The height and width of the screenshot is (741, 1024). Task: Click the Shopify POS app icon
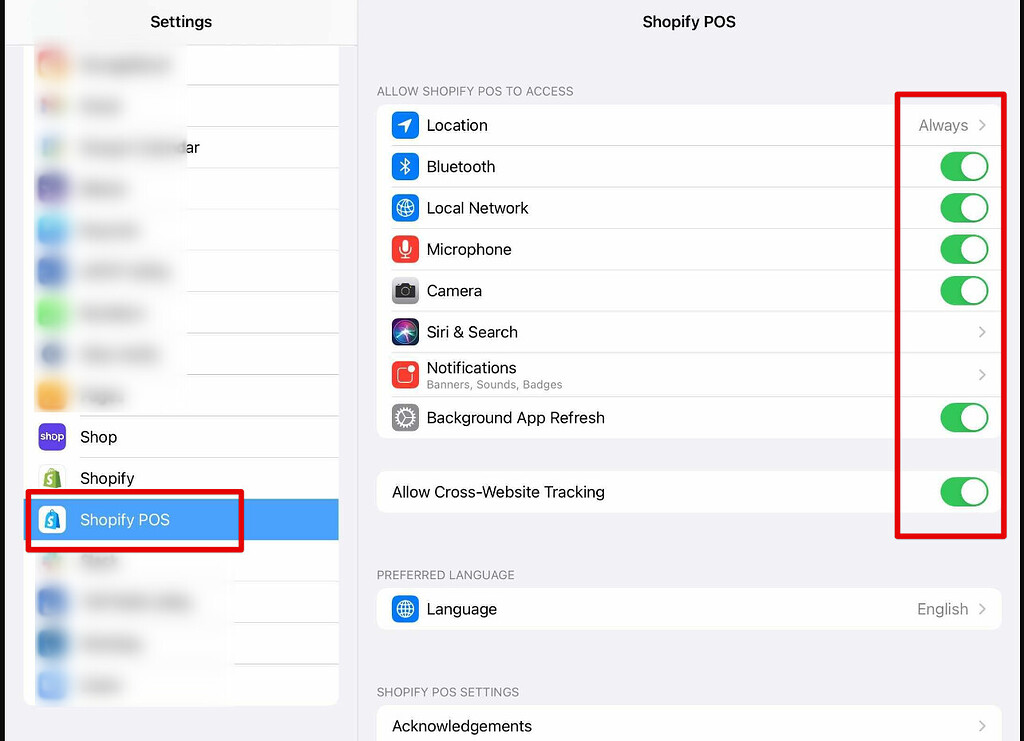click(51, 519)
